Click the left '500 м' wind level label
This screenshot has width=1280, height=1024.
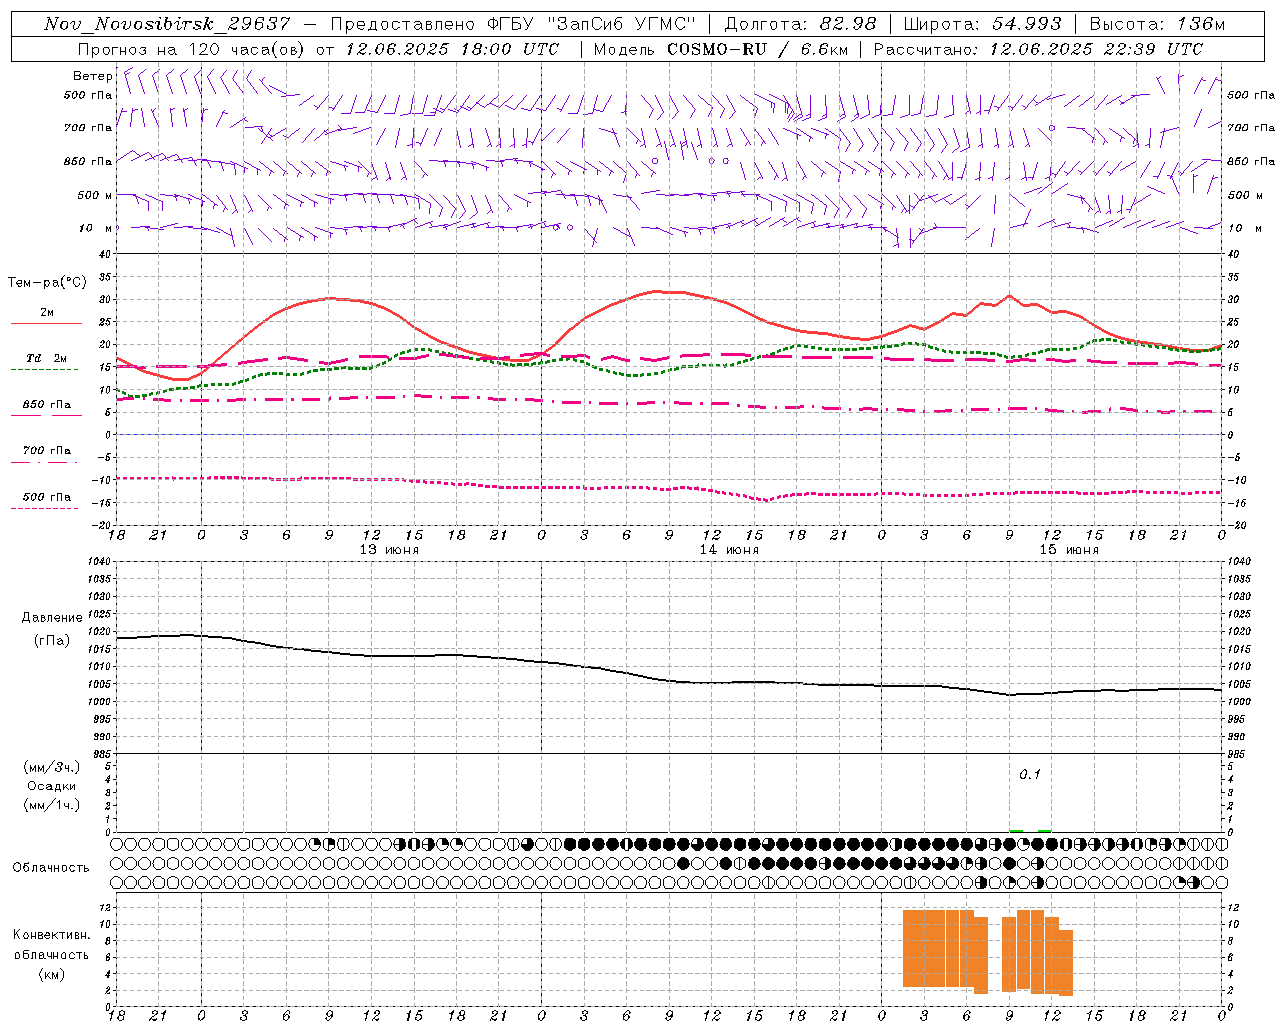pos(96,195)
